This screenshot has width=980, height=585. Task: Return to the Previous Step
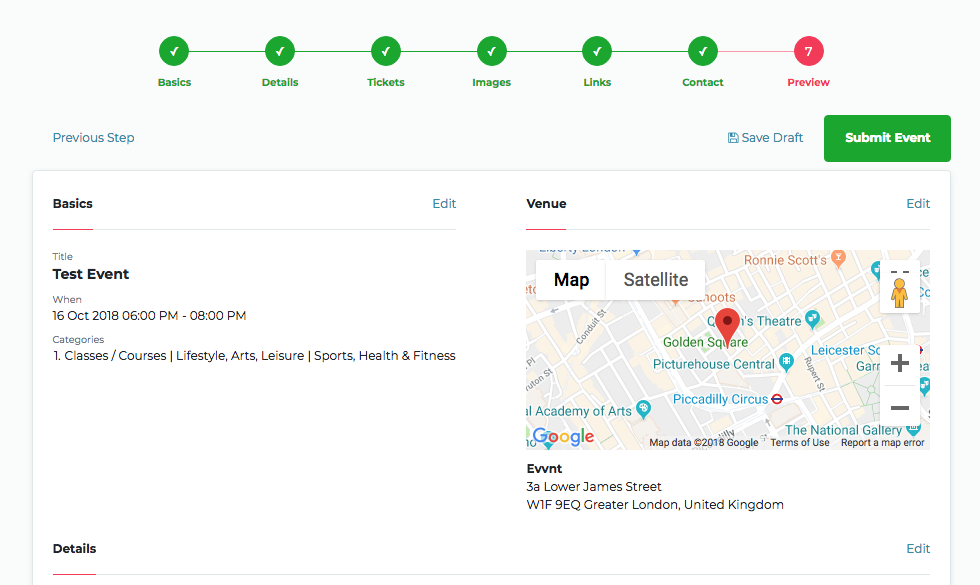(94, 138)
